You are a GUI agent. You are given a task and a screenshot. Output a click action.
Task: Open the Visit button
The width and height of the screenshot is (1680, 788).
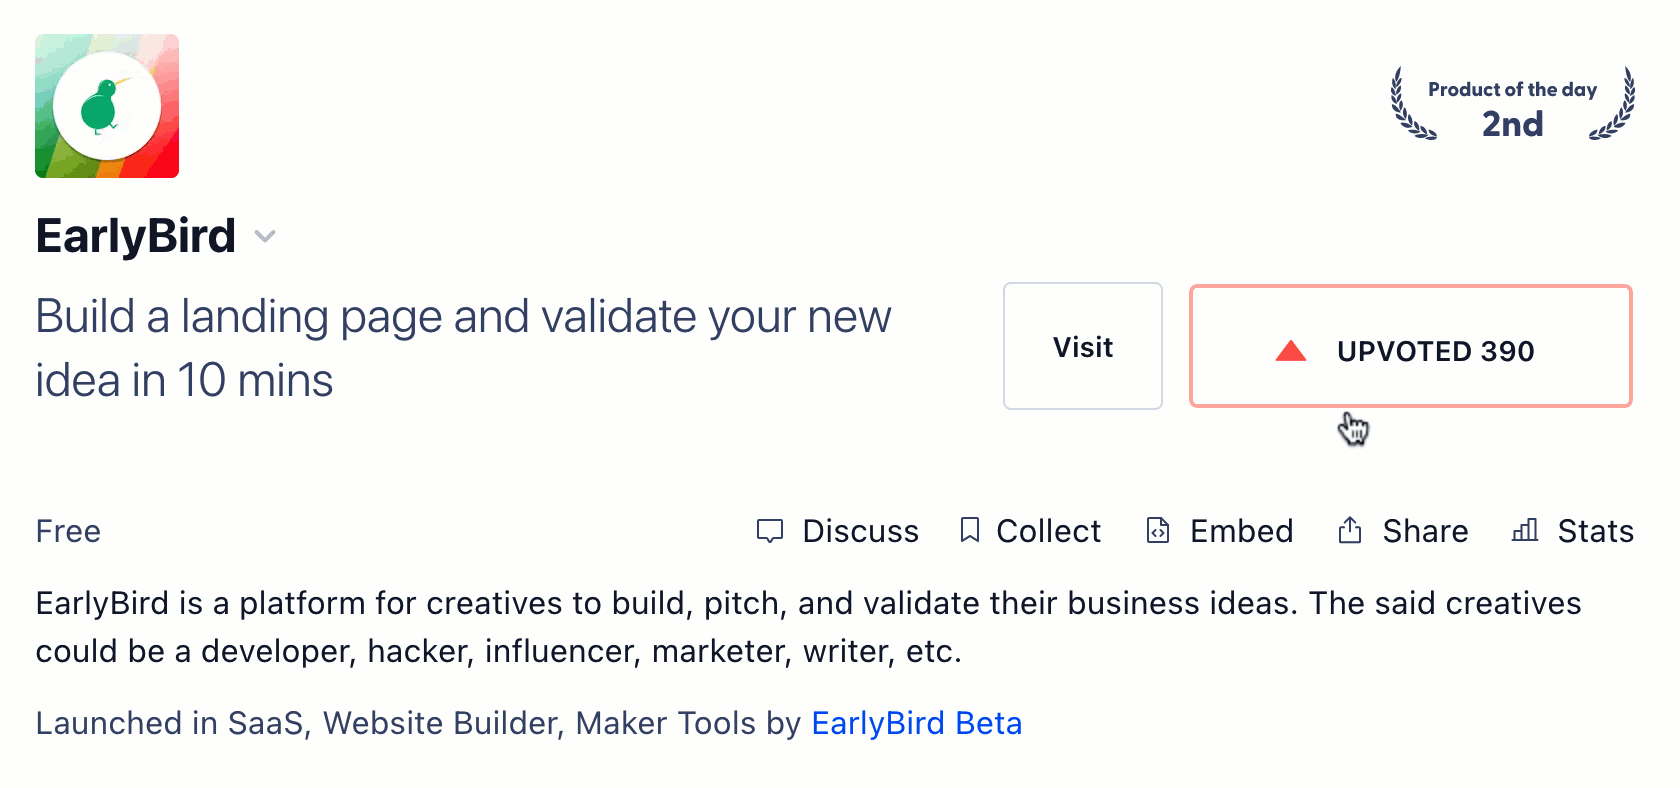(1083, 346)
